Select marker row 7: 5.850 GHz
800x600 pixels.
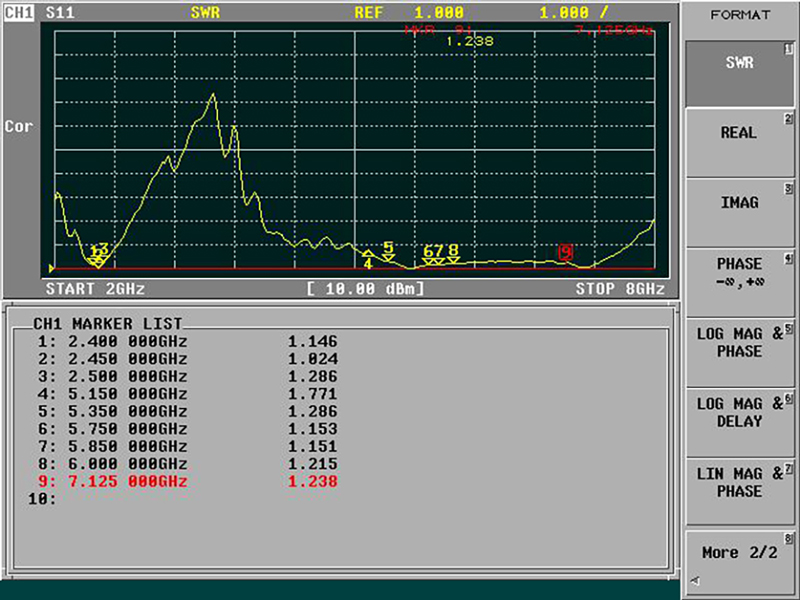187,446
